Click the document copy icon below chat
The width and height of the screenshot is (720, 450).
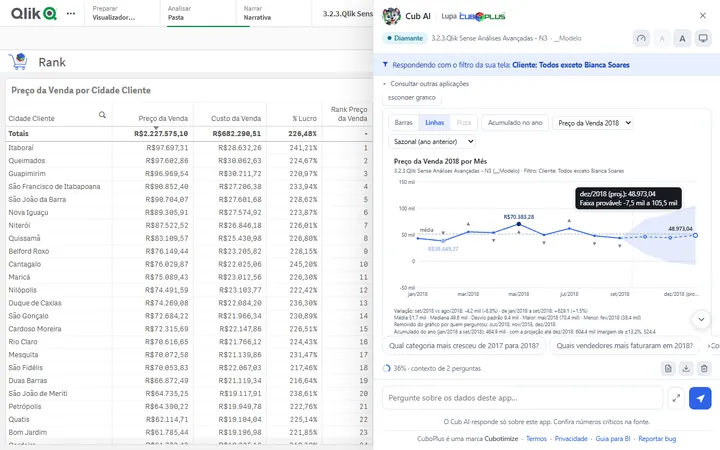tap(668, 368)
